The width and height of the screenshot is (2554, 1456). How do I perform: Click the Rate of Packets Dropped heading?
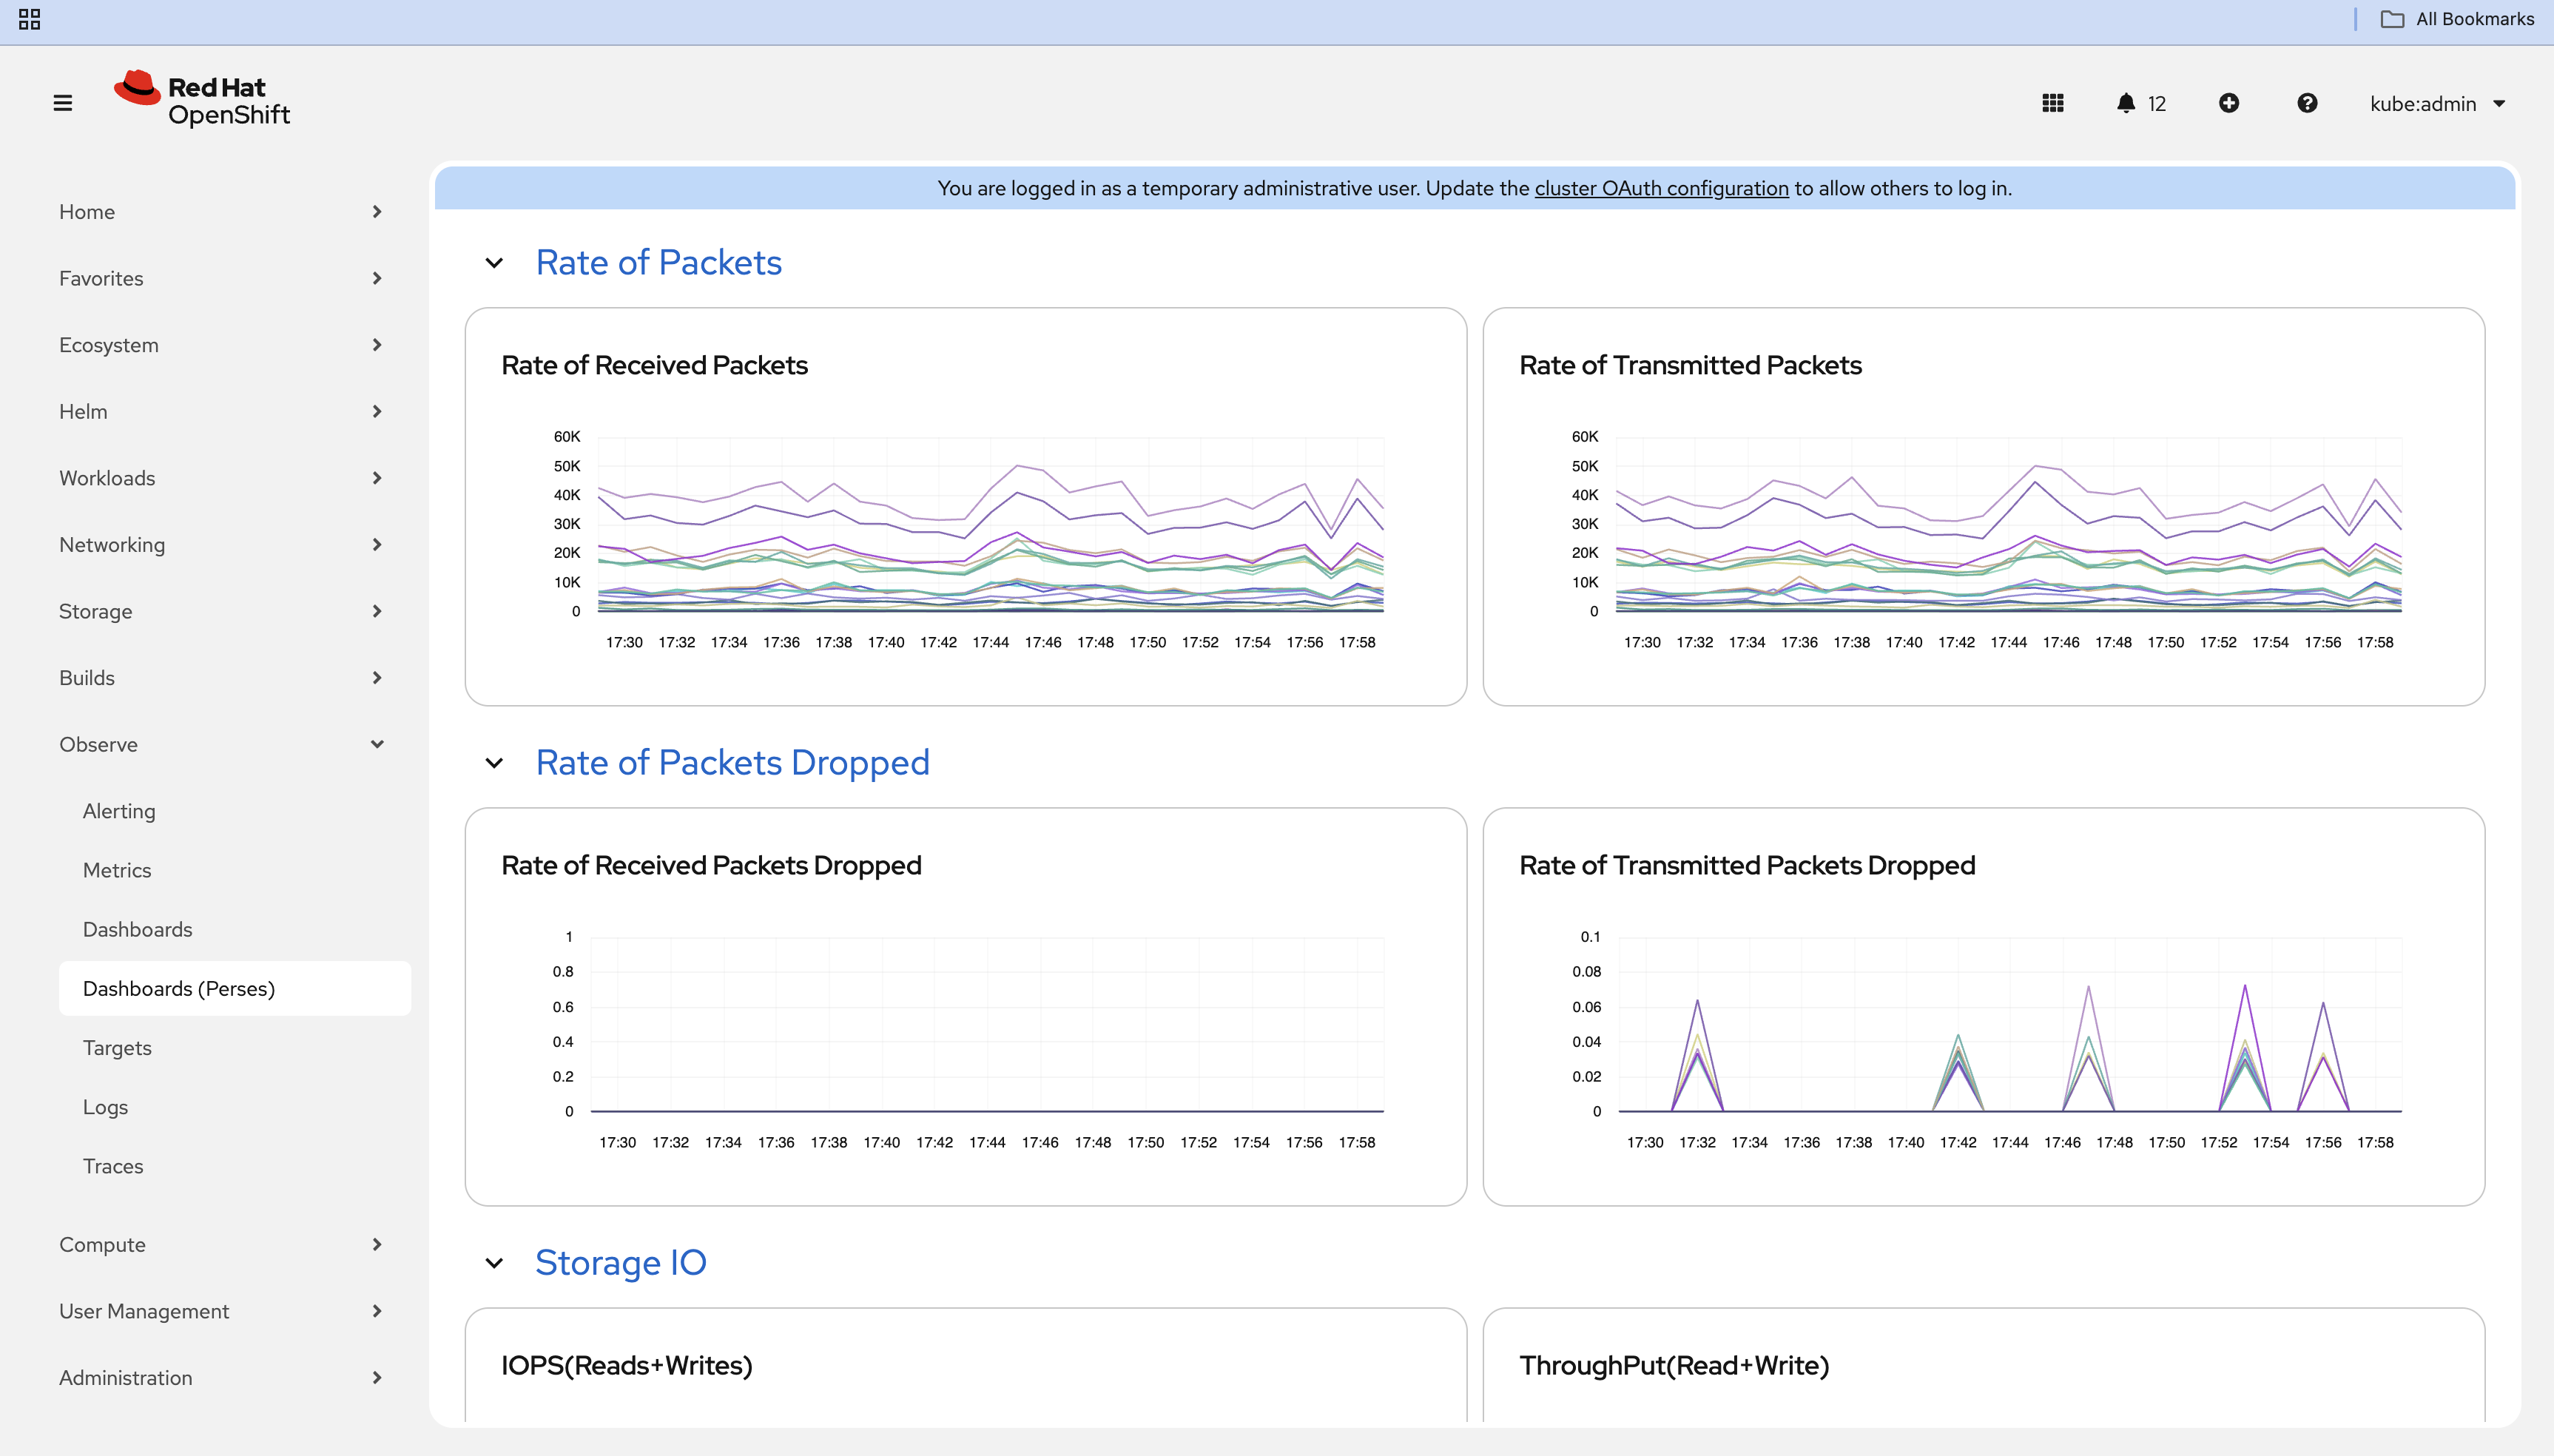(x=732, y=763)
